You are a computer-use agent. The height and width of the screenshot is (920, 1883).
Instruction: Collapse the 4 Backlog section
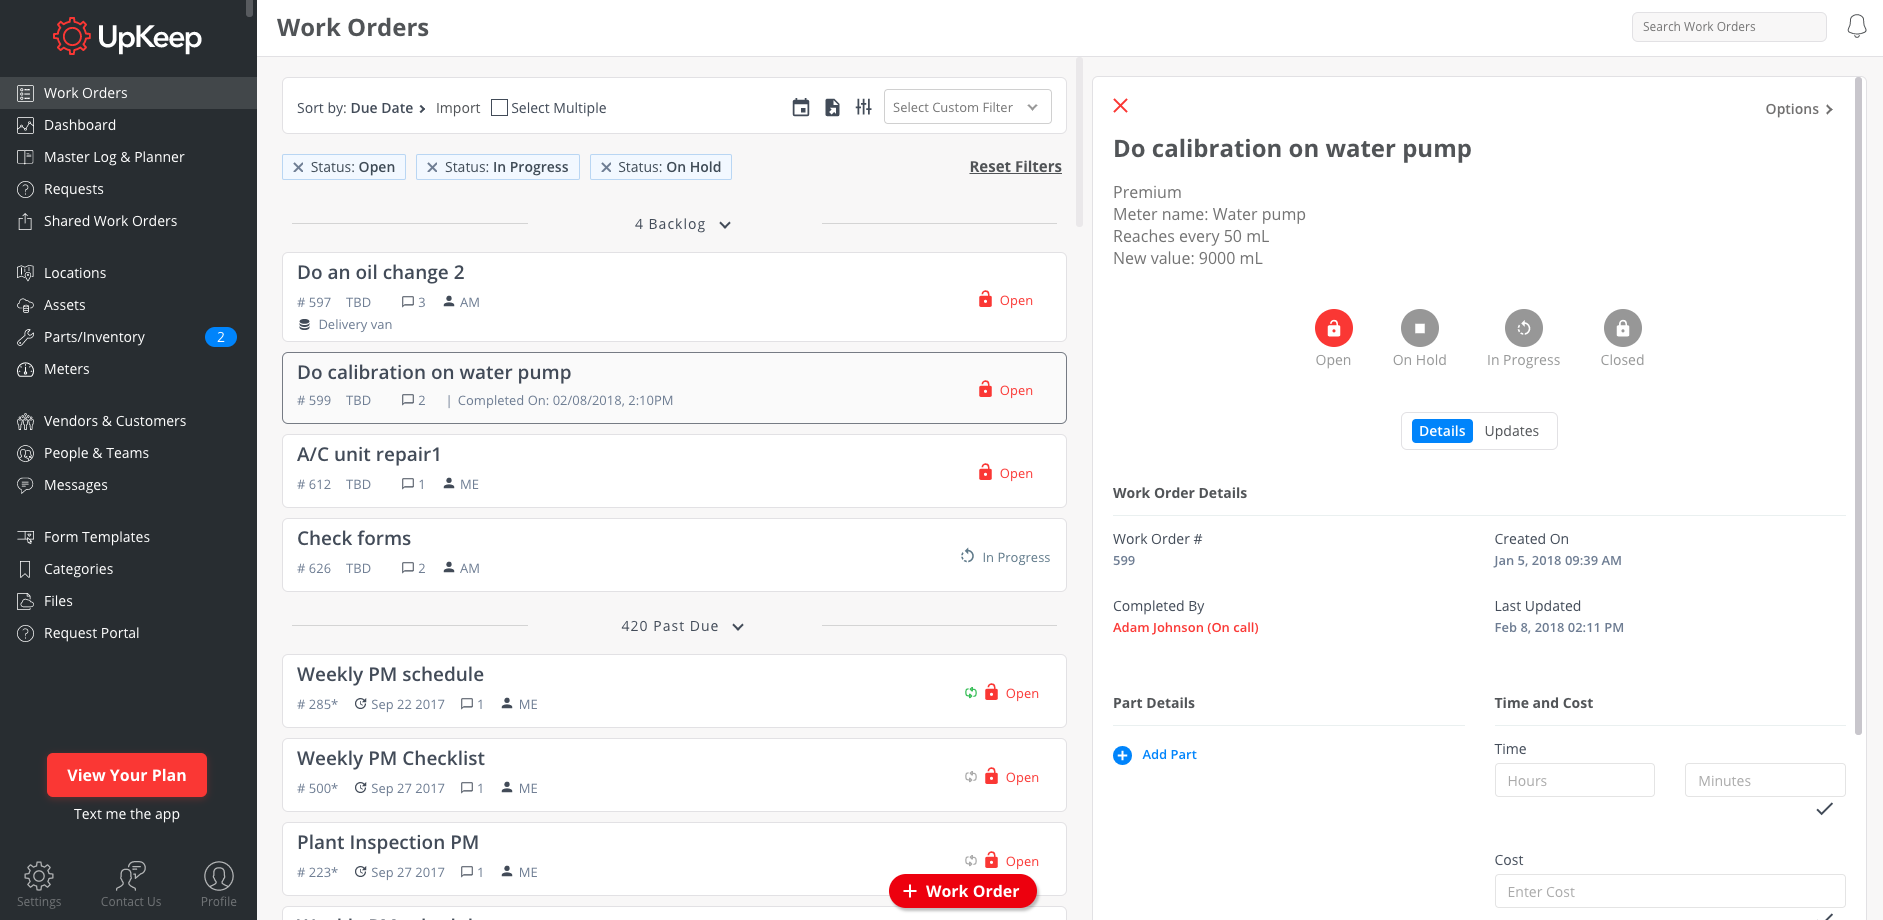[x=725, y=225]
